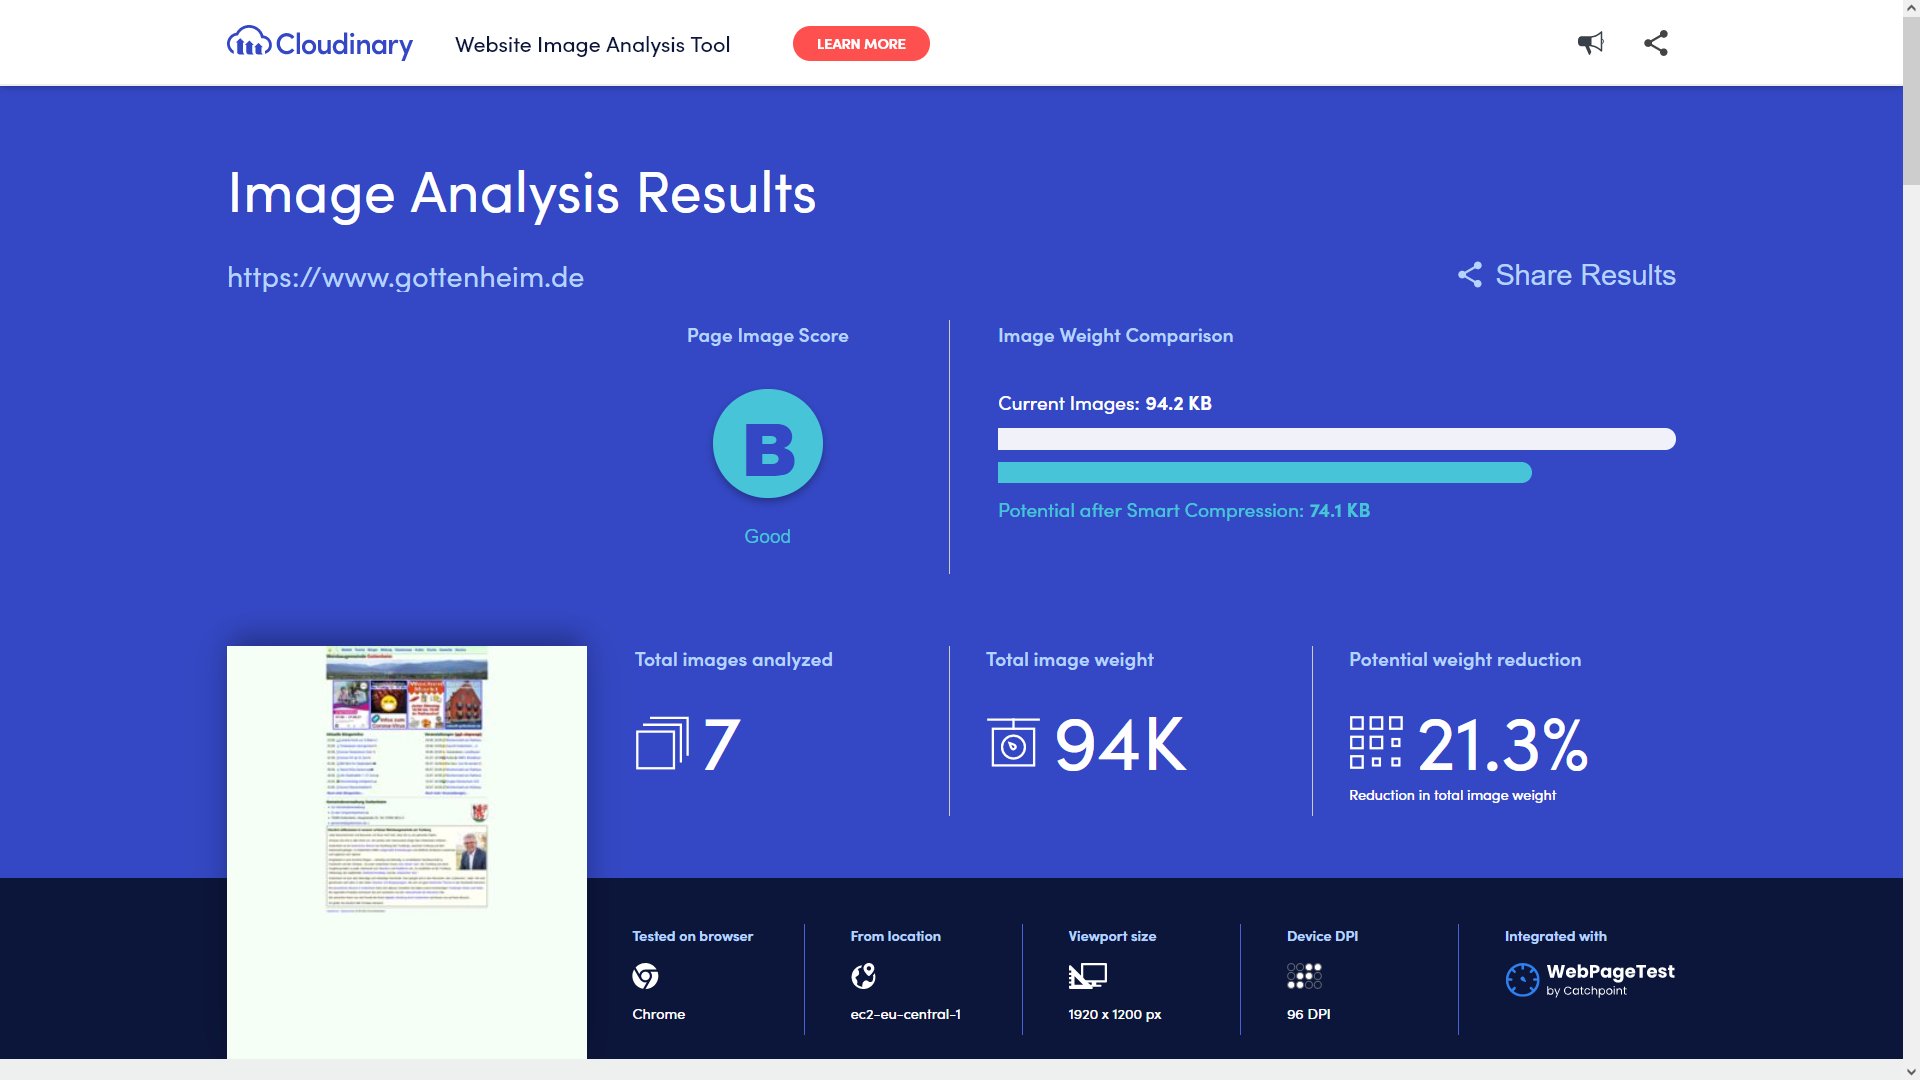Click the Chrome browser icon
Screen dimensions: 1920x1080
pyautogui.click(x=645, y=976)
